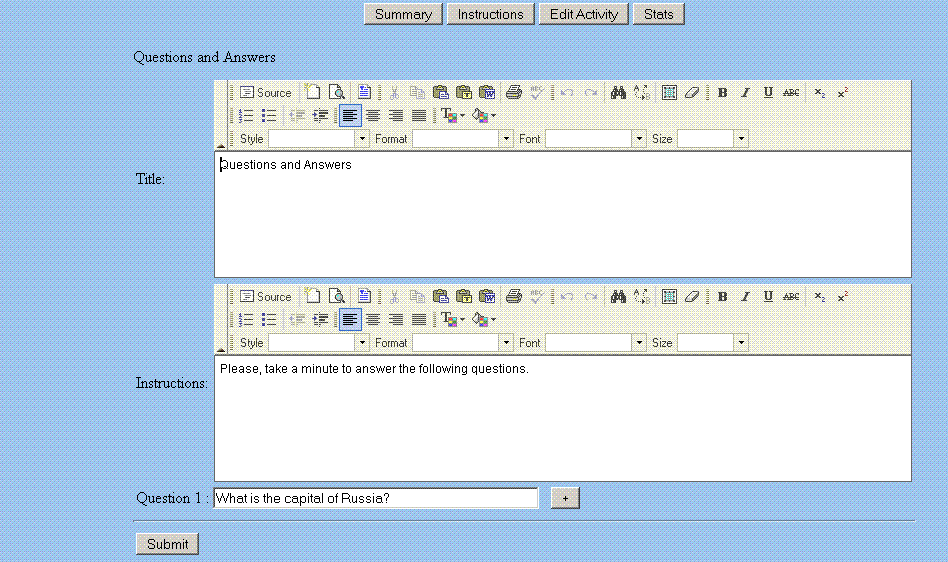Open the Stats tab
This screenshot has height=562, width=948.
[x=658, y=14]
